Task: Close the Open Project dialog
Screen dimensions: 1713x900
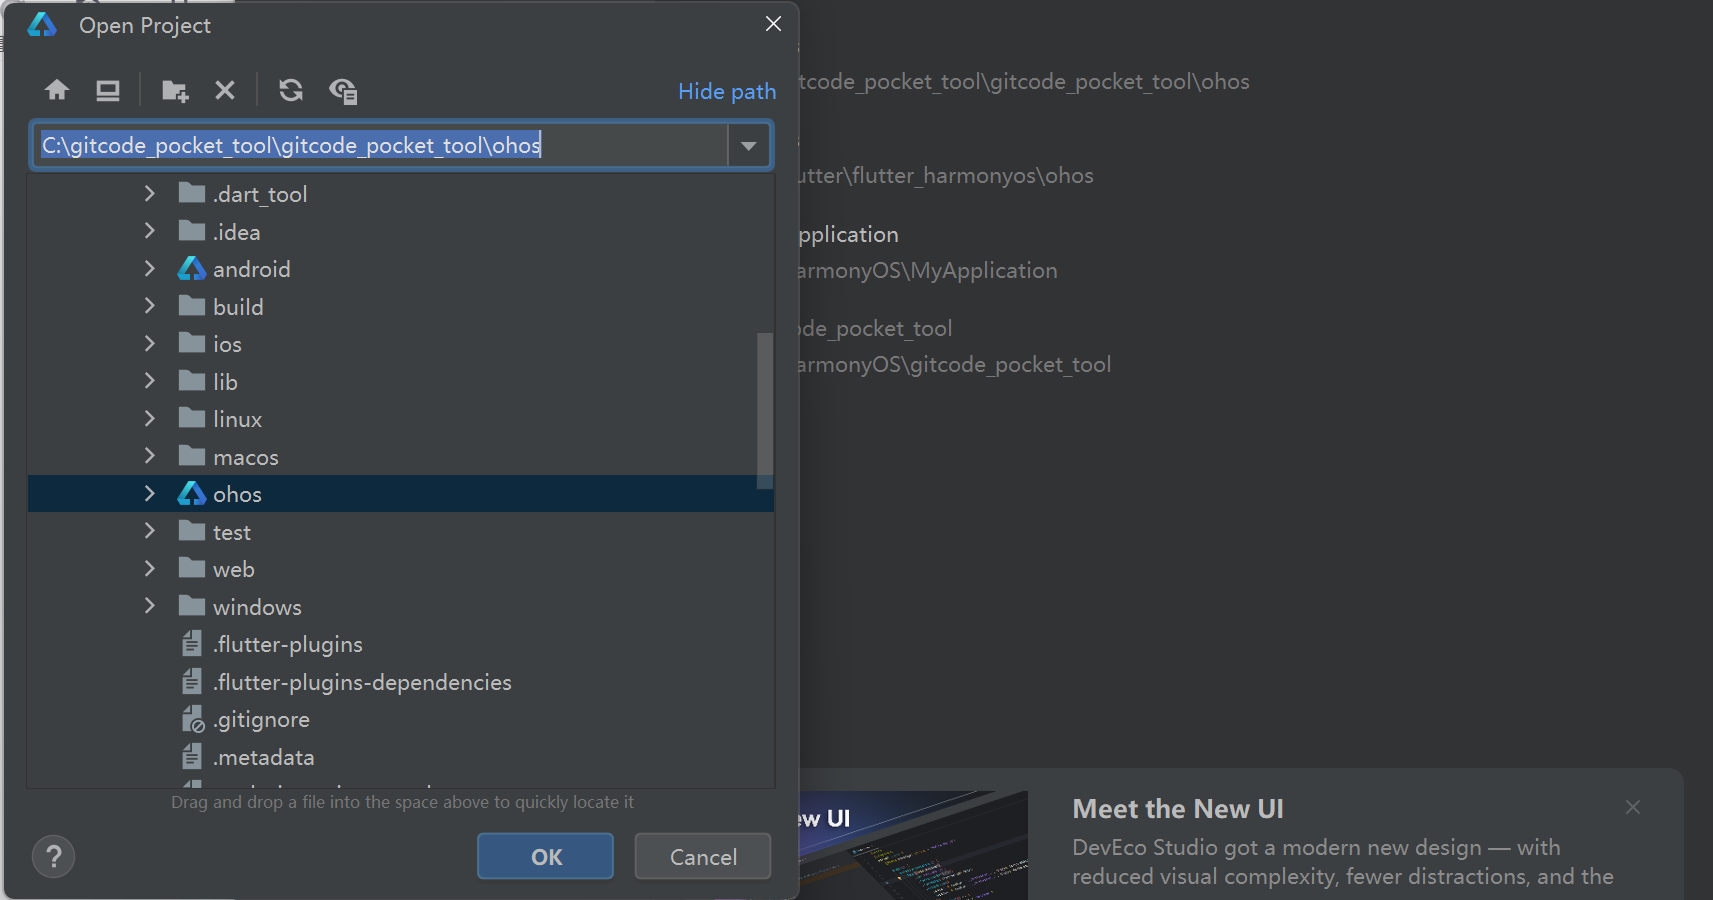Action: 773,24
